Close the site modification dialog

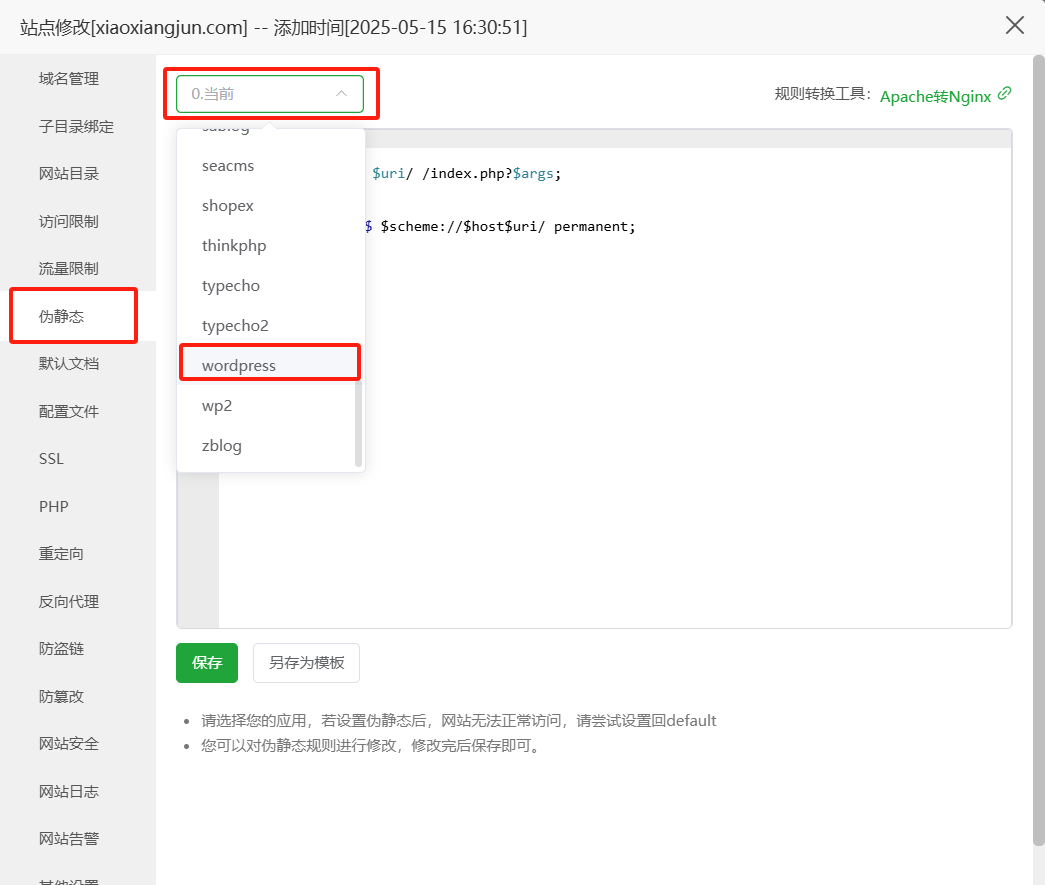click(1015, 26)
